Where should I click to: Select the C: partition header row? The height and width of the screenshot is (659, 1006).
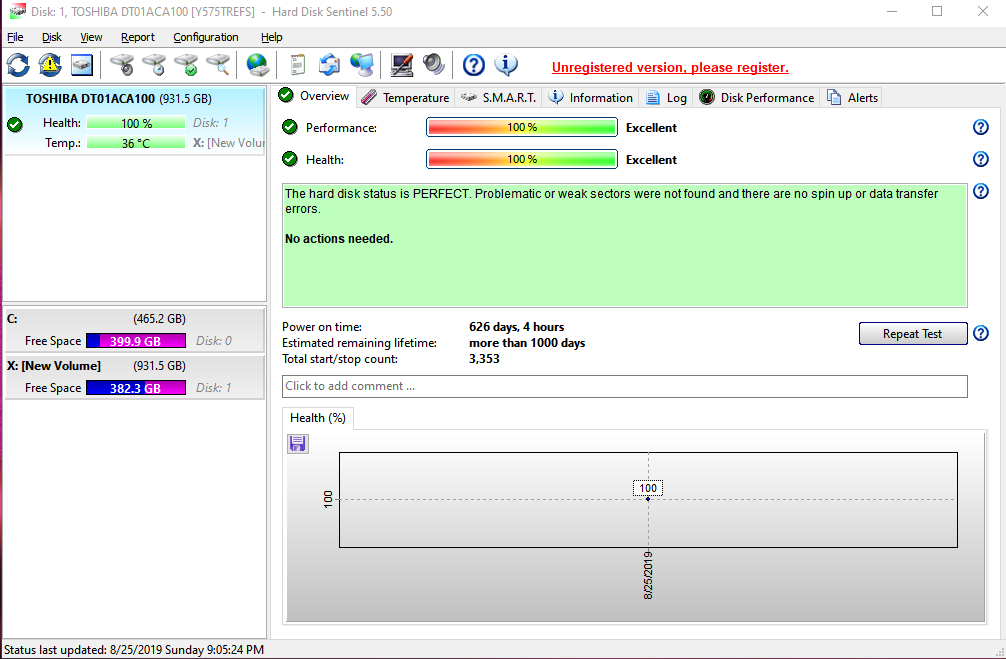point(135,319)
